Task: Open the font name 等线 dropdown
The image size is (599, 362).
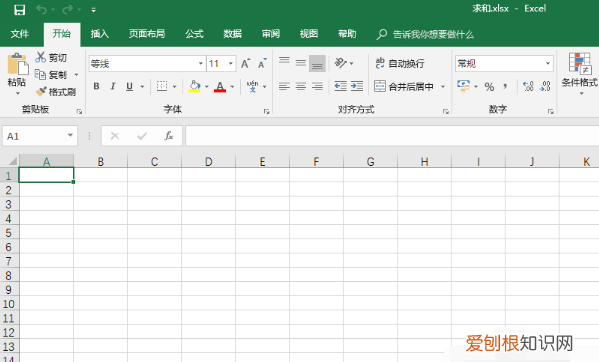Action: coord(201,63)
